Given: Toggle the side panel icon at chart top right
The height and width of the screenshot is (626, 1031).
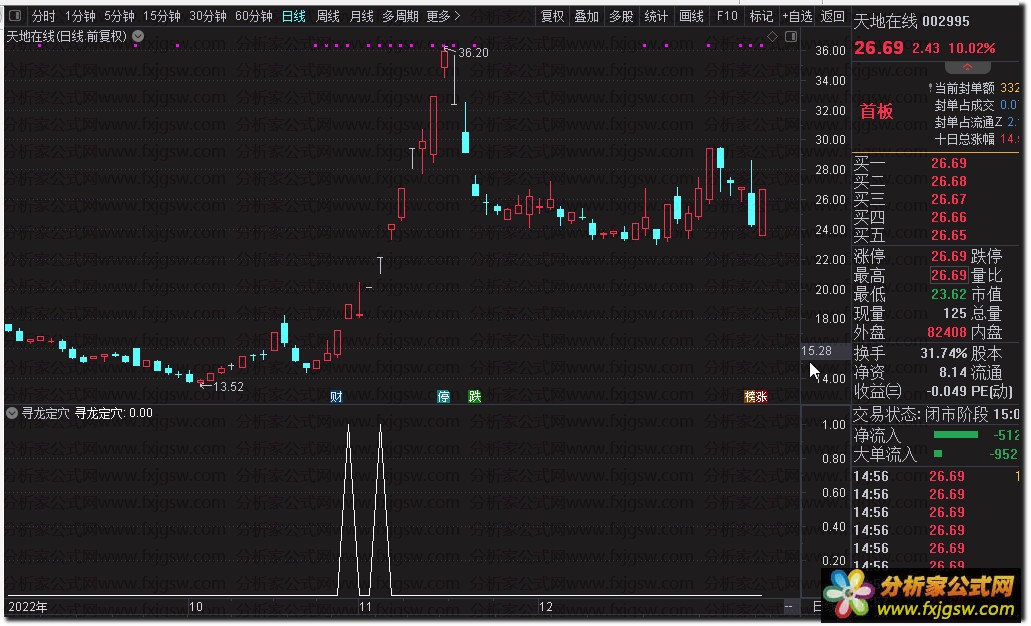Looking at the screenshot, I should click(x=791, y=36).
